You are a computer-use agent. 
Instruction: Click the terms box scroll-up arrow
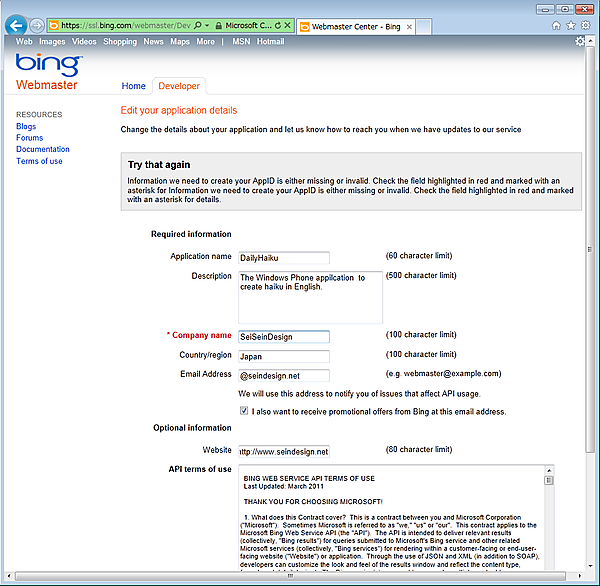point(549,470)
